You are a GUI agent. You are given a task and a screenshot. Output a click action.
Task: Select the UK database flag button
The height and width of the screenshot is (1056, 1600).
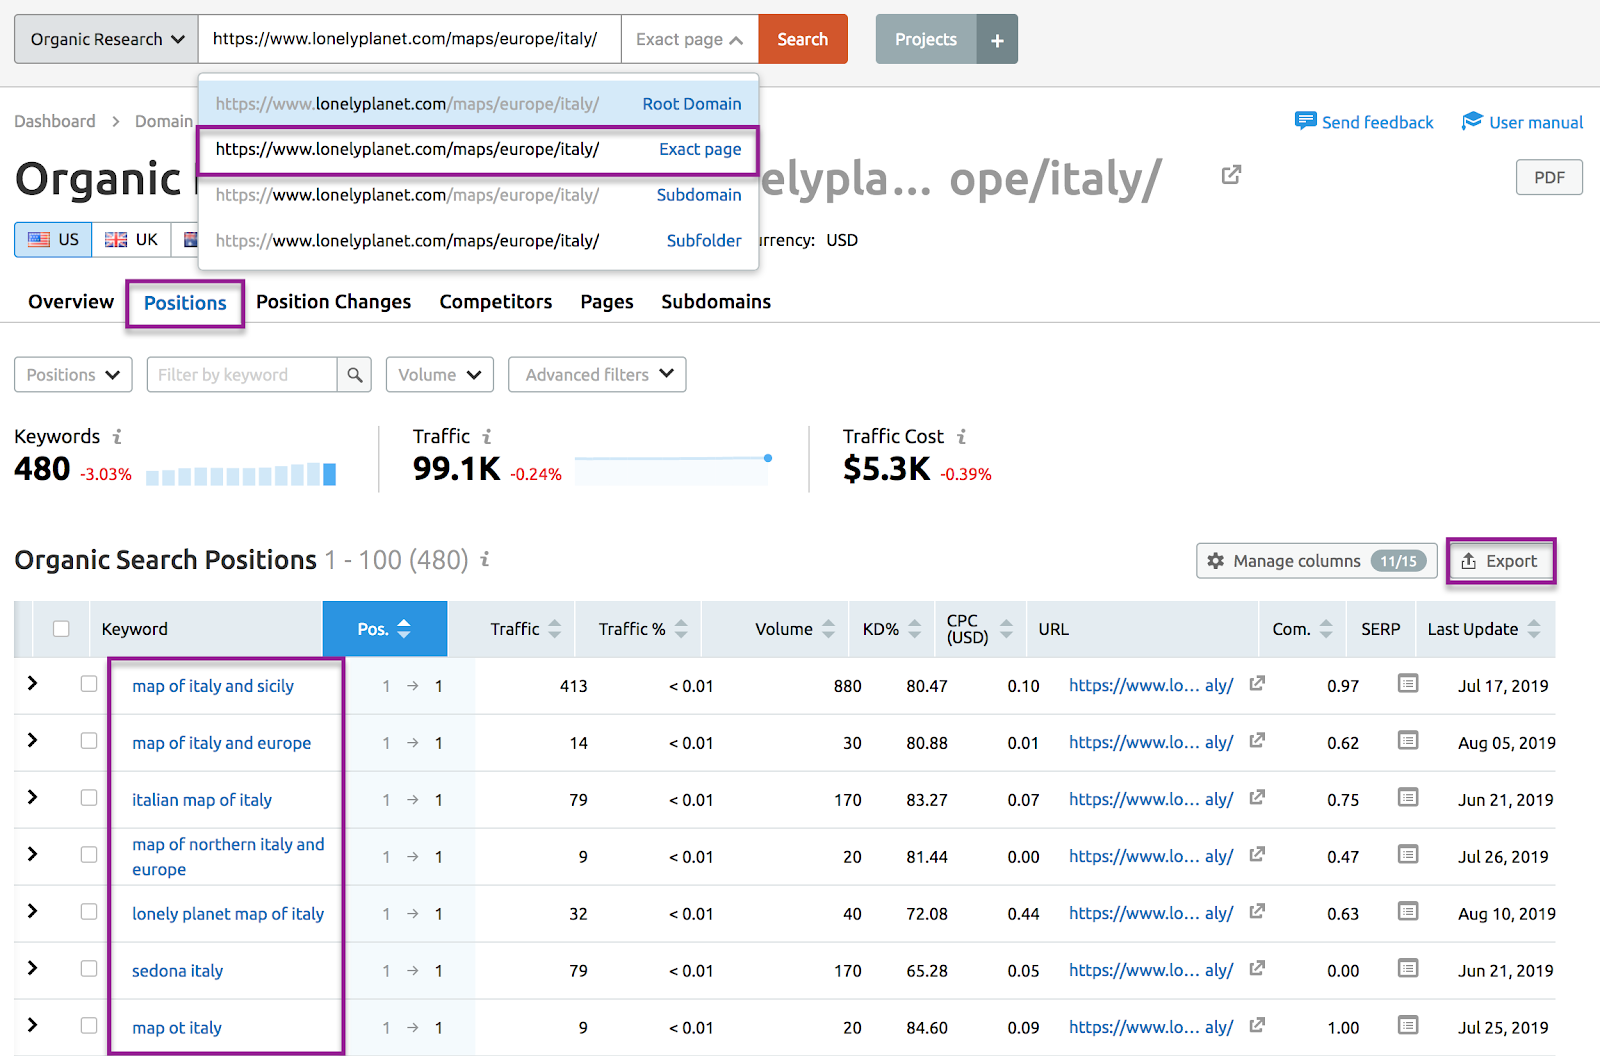132,240
